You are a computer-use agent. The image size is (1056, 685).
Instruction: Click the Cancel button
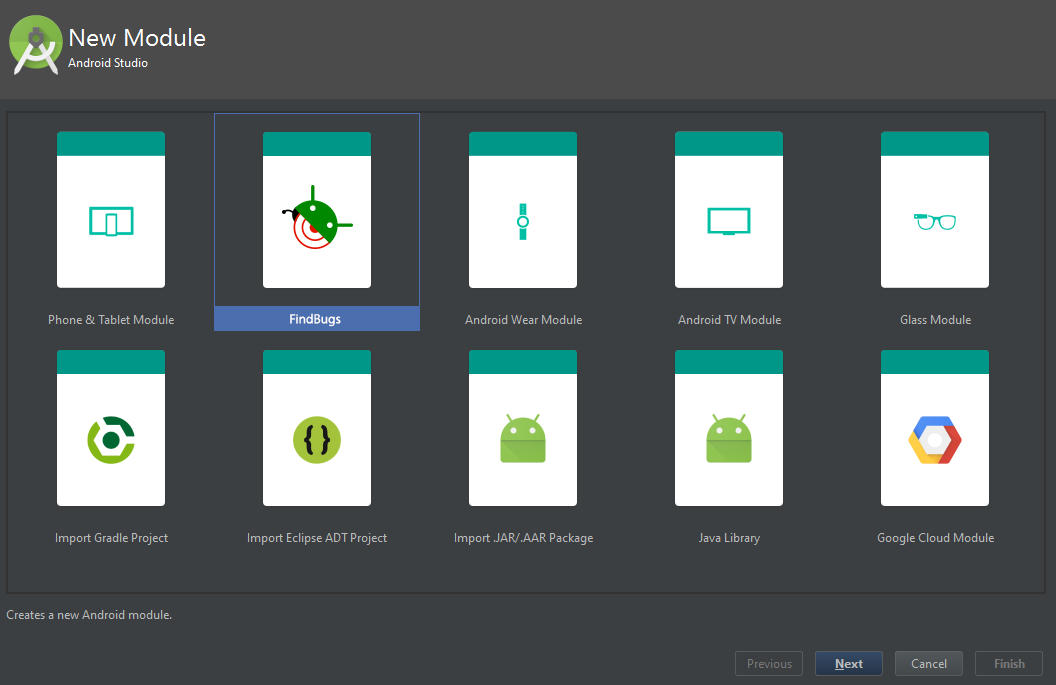[x=929, y=663]
